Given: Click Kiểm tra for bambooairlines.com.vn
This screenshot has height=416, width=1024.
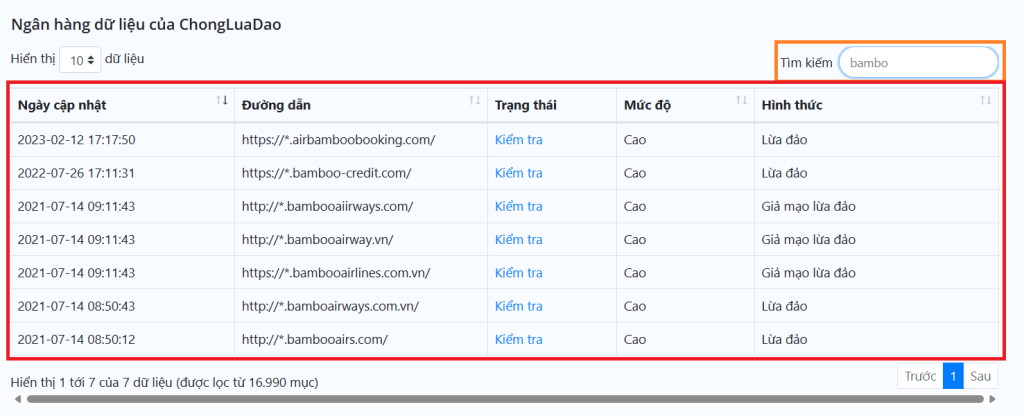Looking at the screenshot, I should [x=519, y=273].
